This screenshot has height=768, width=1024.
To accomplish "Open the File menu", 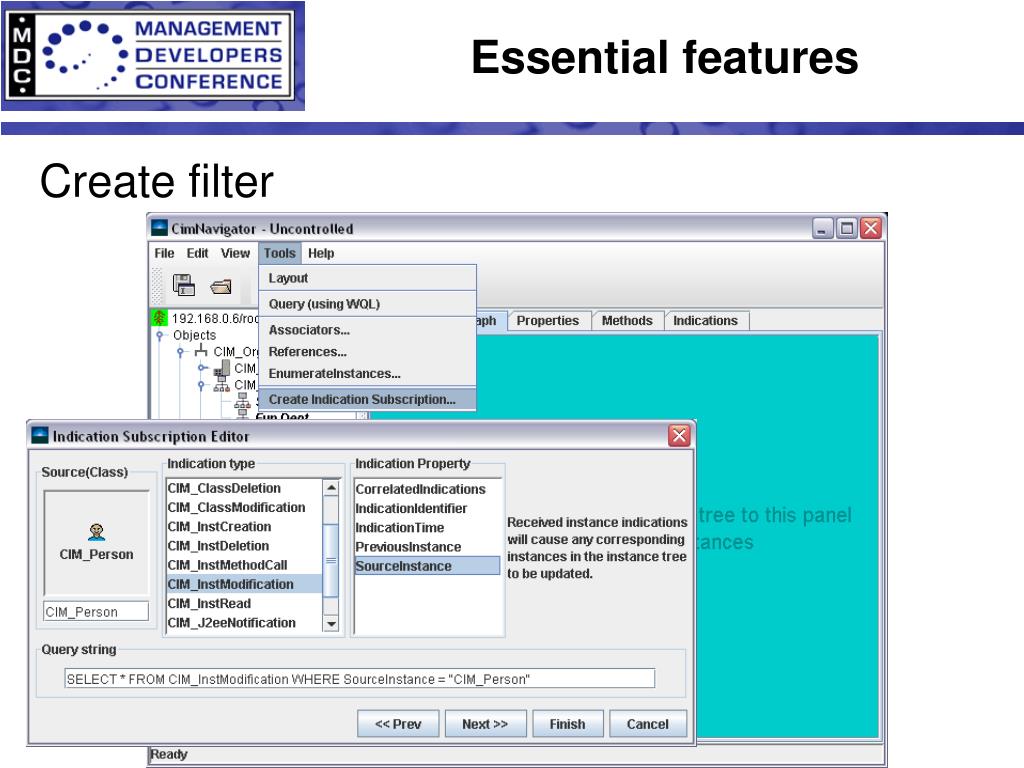I will point(164,253).
